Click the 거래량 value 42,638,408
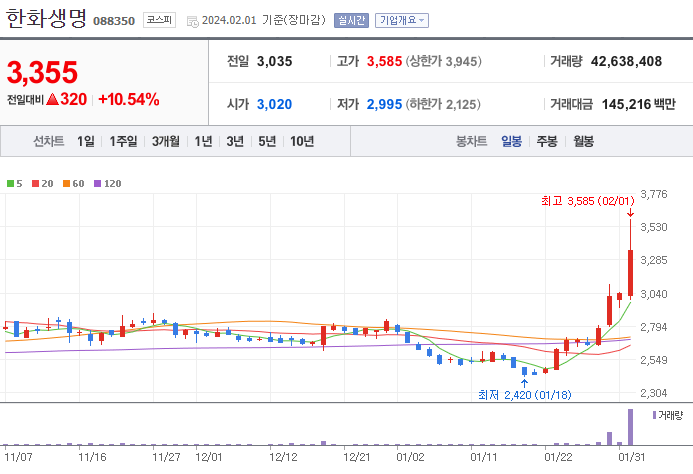This screenshot has height=474, width=693. coord(626,61)
